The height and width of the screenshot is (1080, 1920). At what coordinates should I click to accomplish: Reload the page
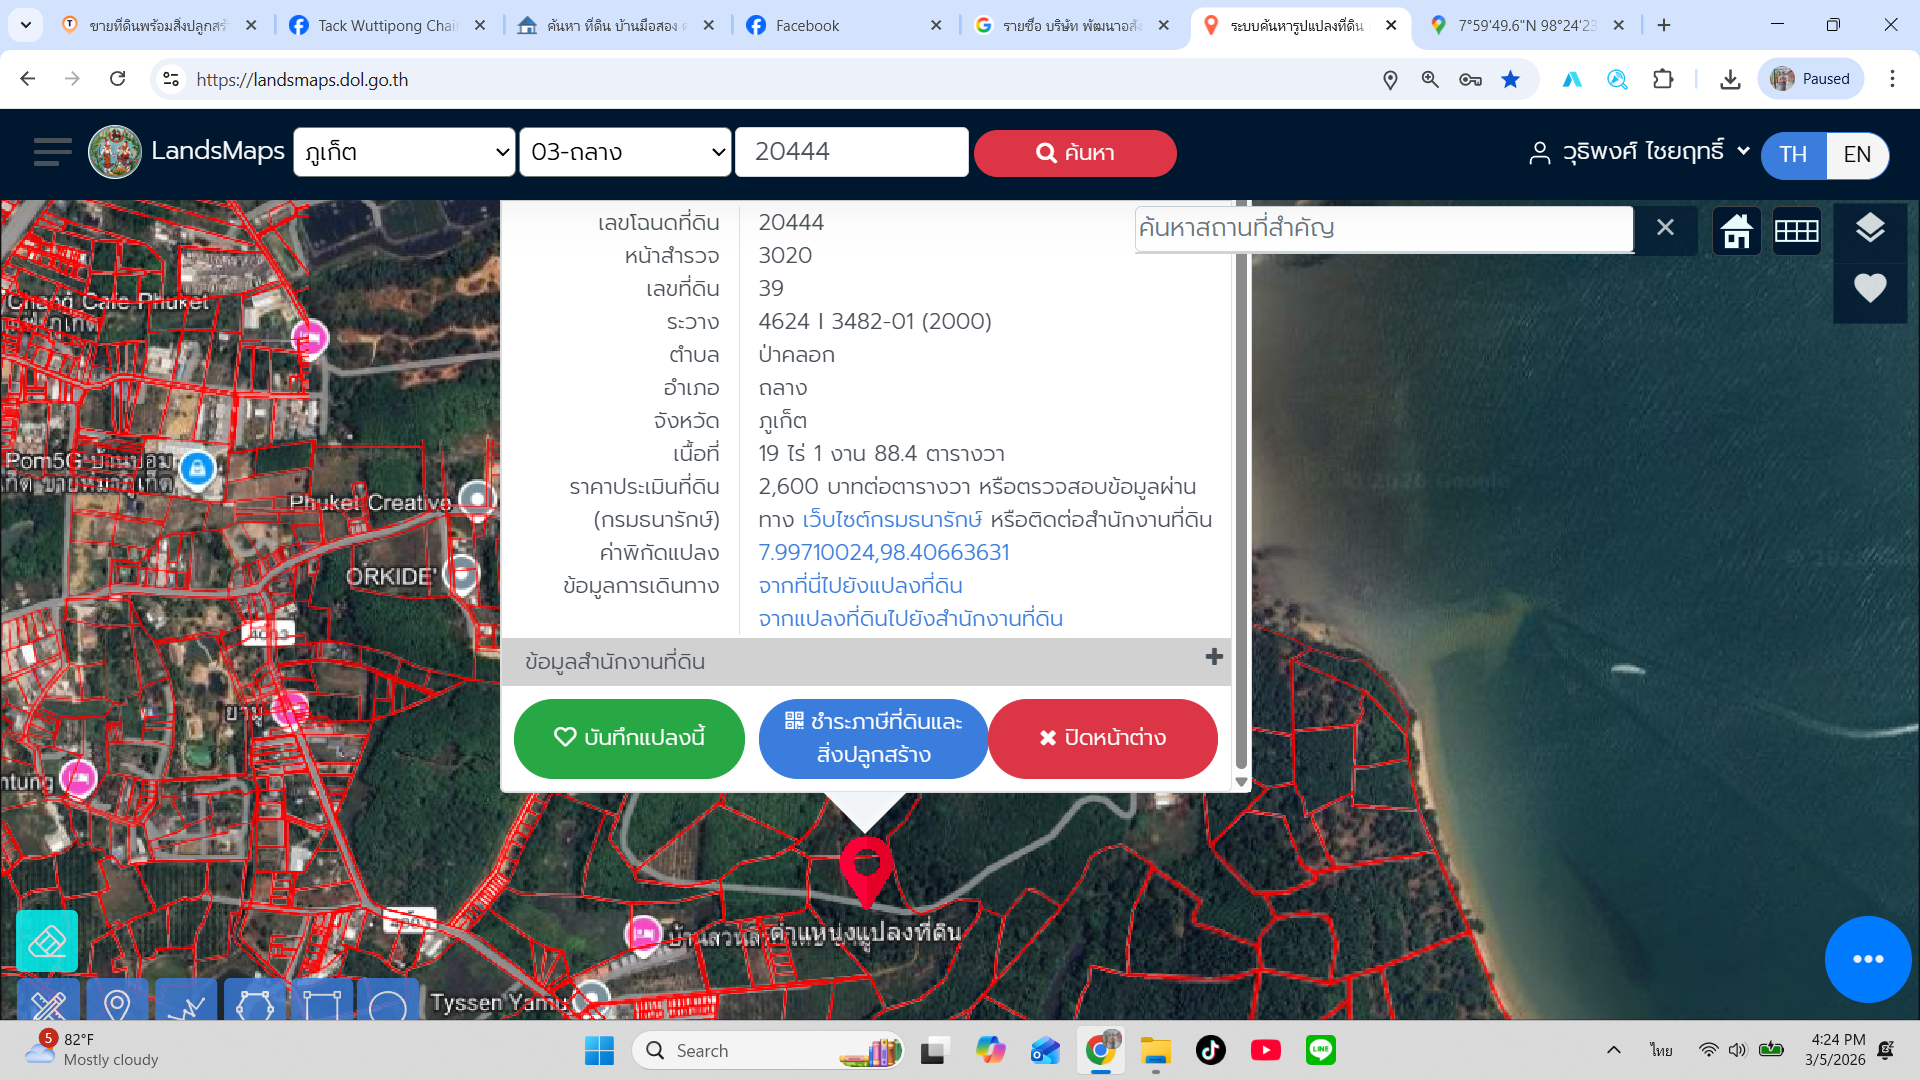[118, 79]
